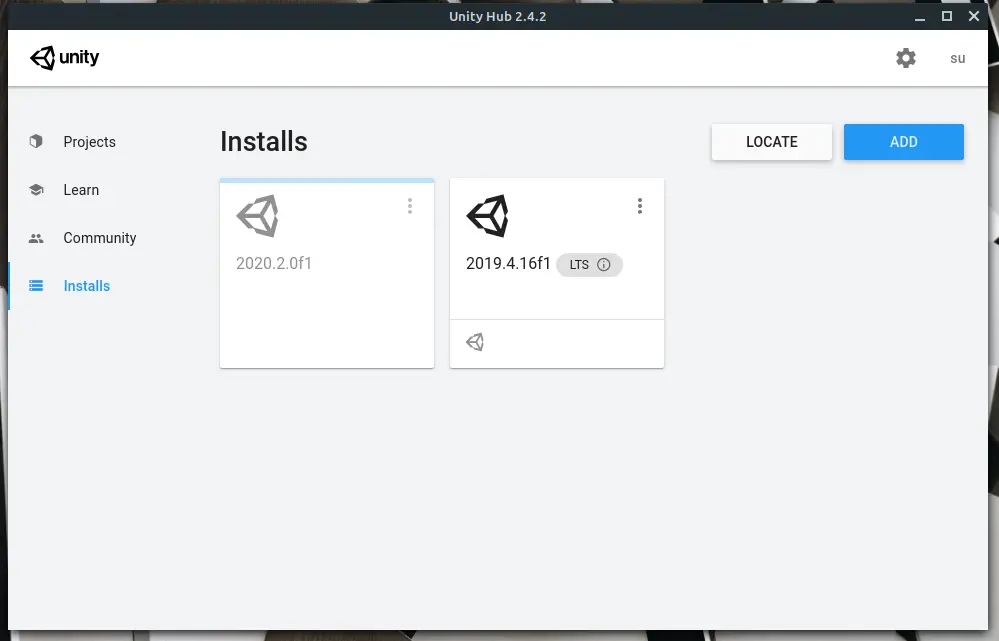Image resolution: width=999 pixels, height=641 pixels.
Task: Select the Installs sidebar item
Action: pos(87,285)
